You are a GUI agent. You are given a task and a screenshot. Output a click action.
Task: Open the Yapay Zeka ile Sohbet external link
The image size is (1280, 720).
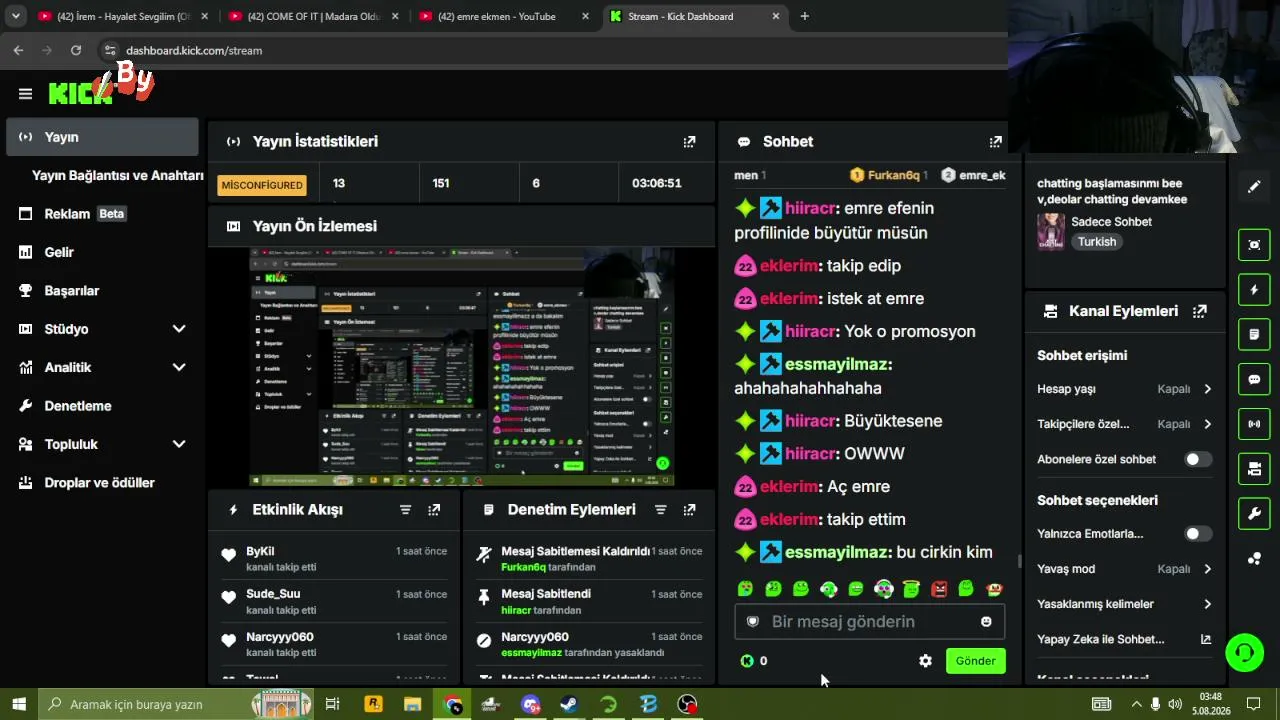[x=1206, y=640]
